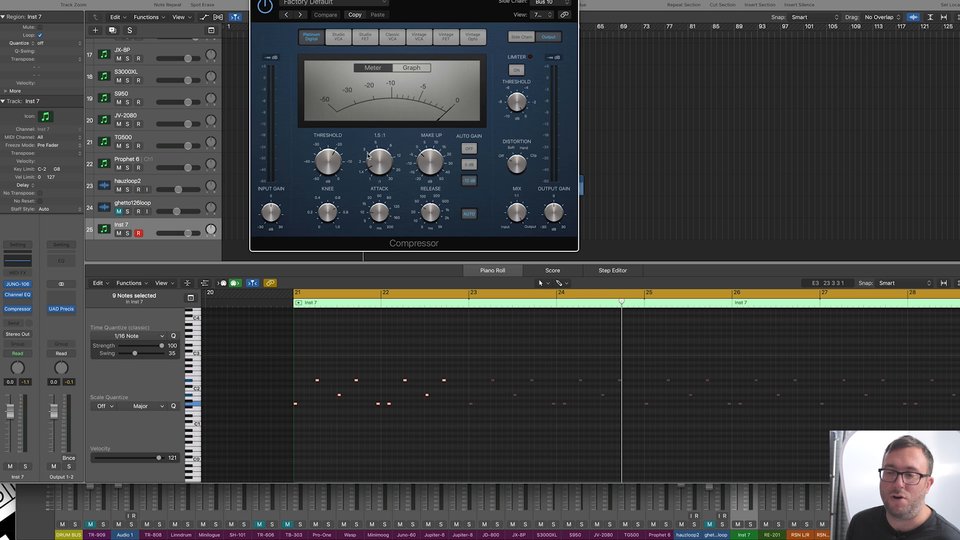This screenshot has height=540, width=960.
Task: Adjust the Velocity slider in piano roll
Action: coord(128,458)
